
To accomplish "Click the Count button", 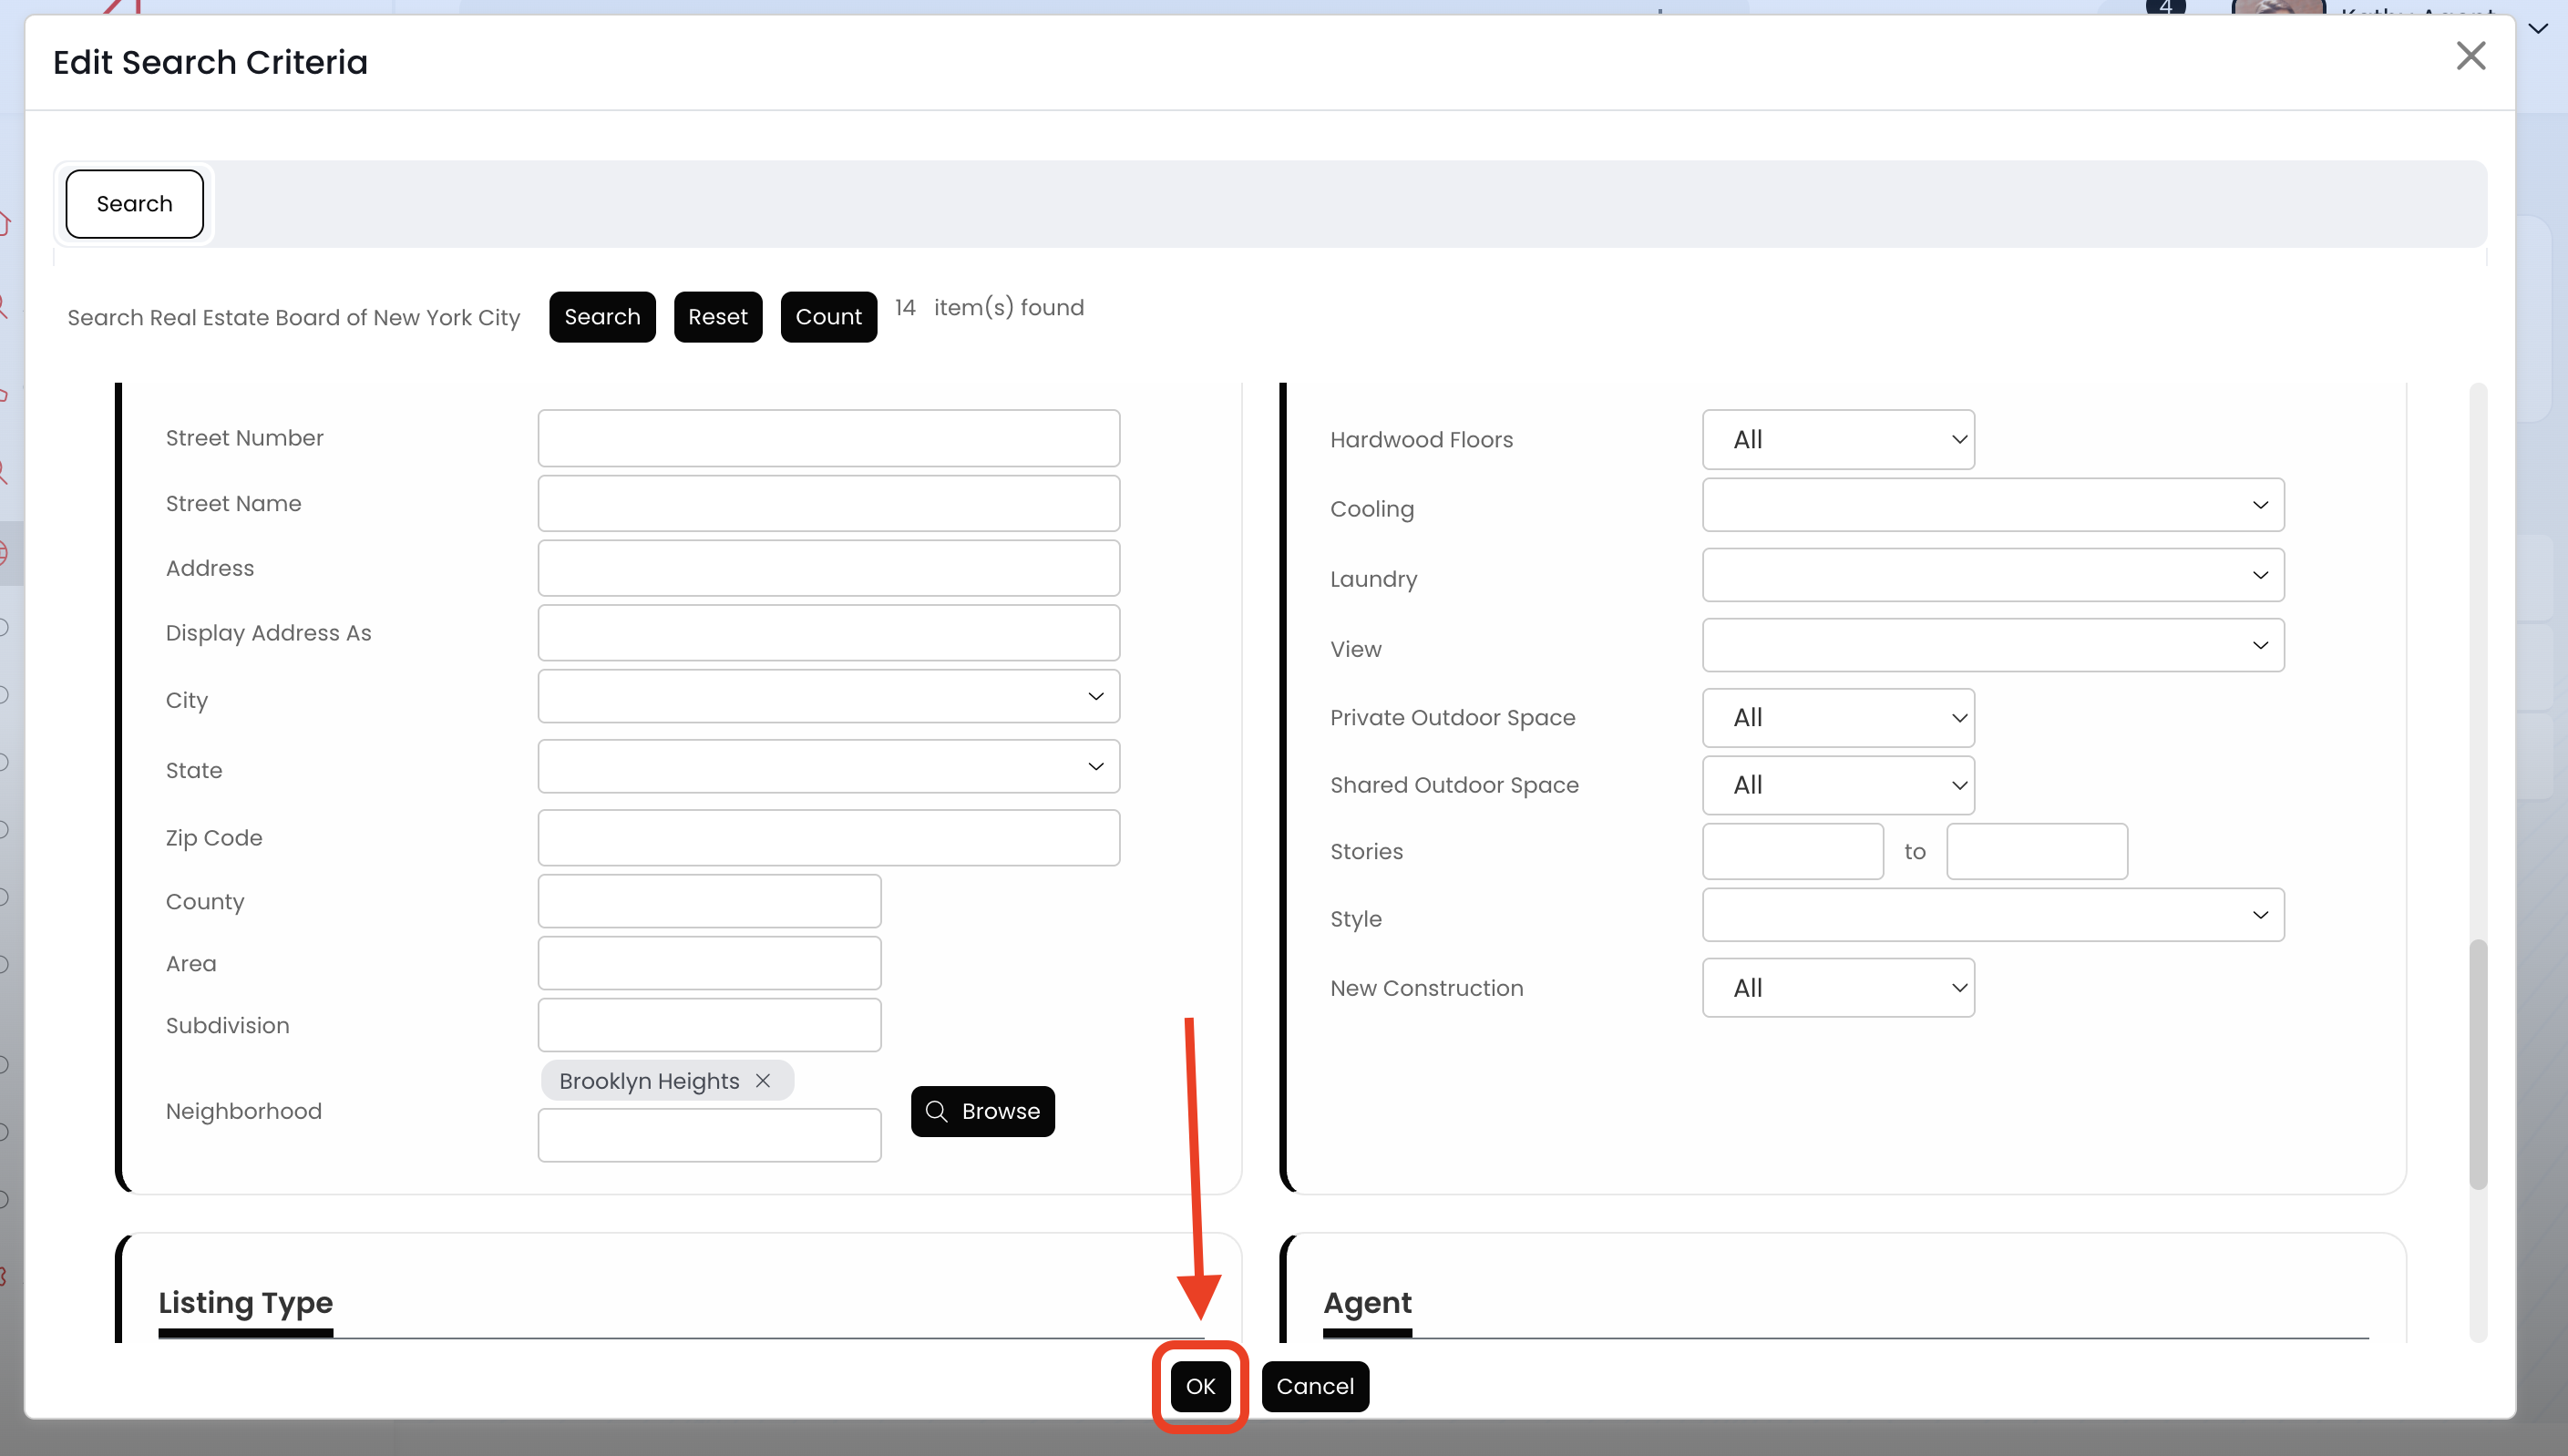I will coord(828,317).
